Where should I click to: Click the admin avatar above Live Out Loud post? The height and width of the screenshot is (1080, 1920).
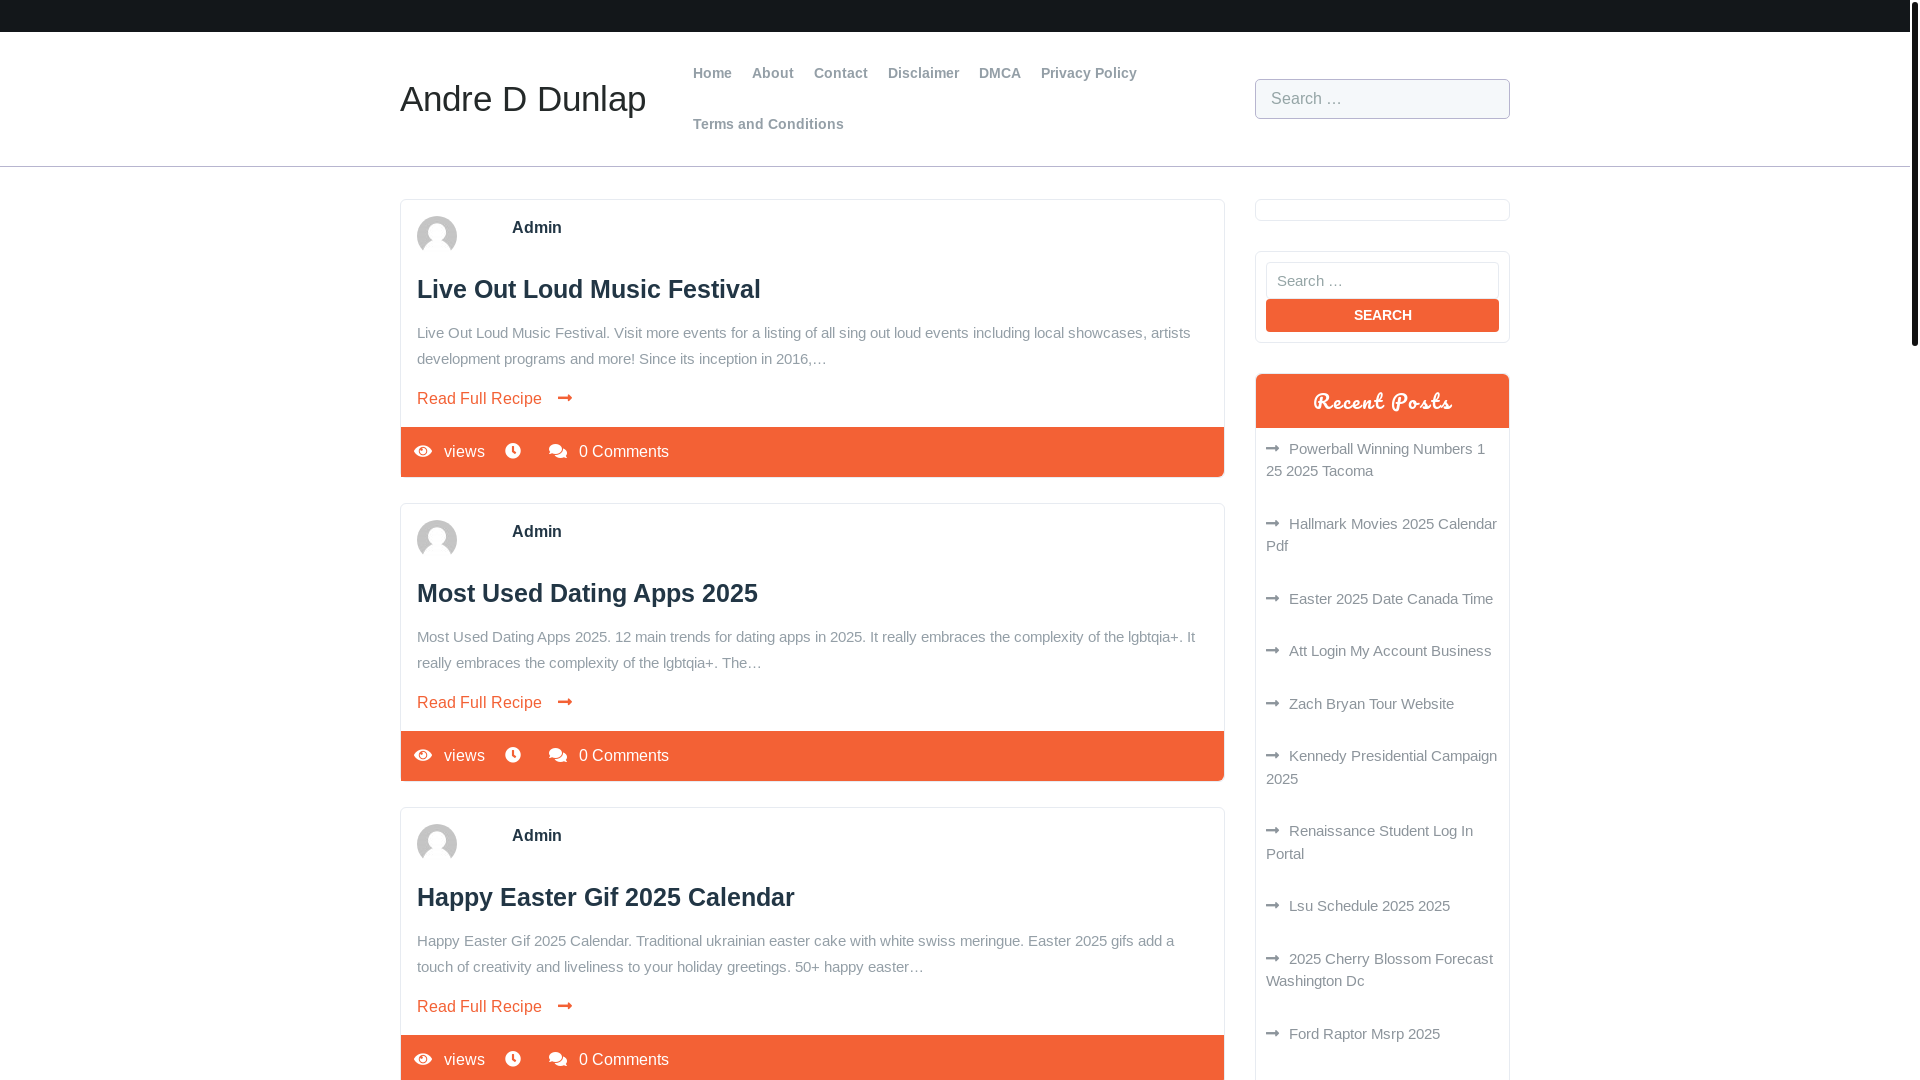[x=437, y=236]
